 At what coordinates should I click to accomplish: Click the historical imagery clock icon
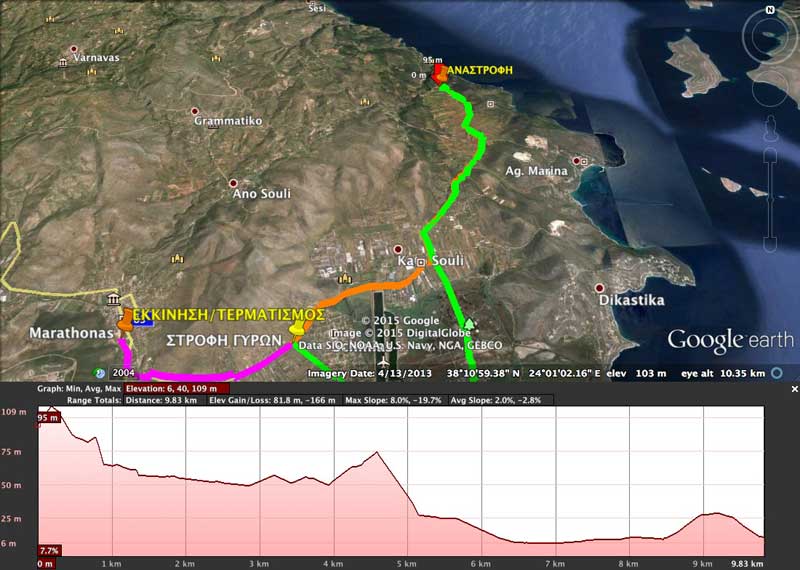(x=100, y=373)
